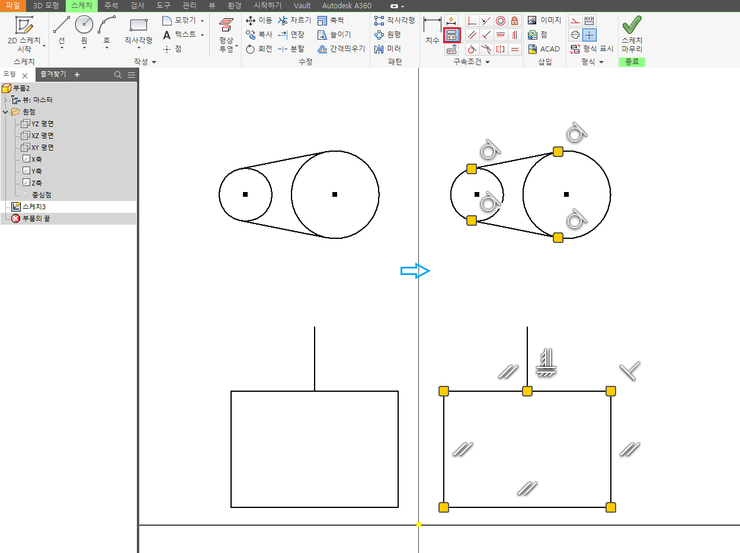Select 스케치3 in the model browser
Screen dimensions: 740x553
pos(36,206)
